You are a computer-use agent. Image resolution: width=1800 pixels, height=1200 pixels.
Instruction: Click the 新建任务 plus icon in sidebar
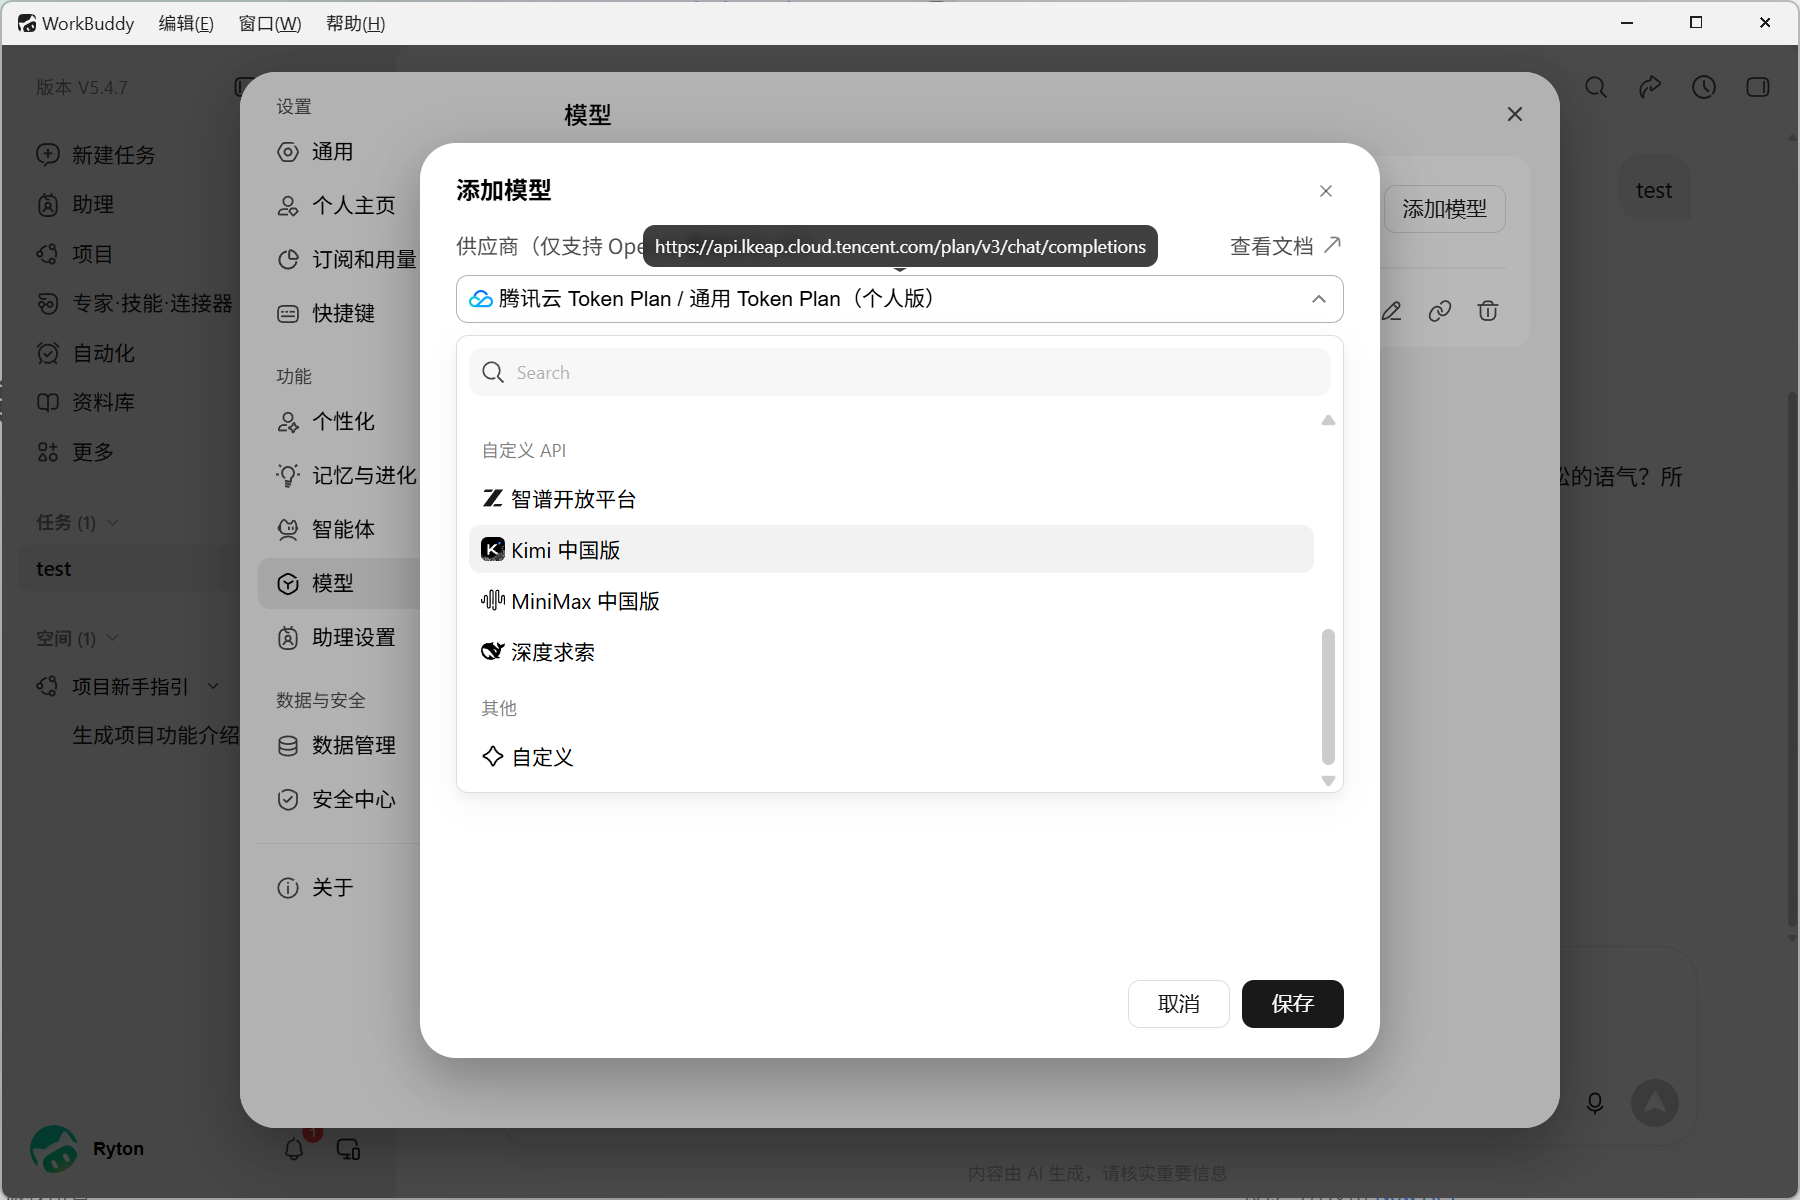click(x=48, y=155)
